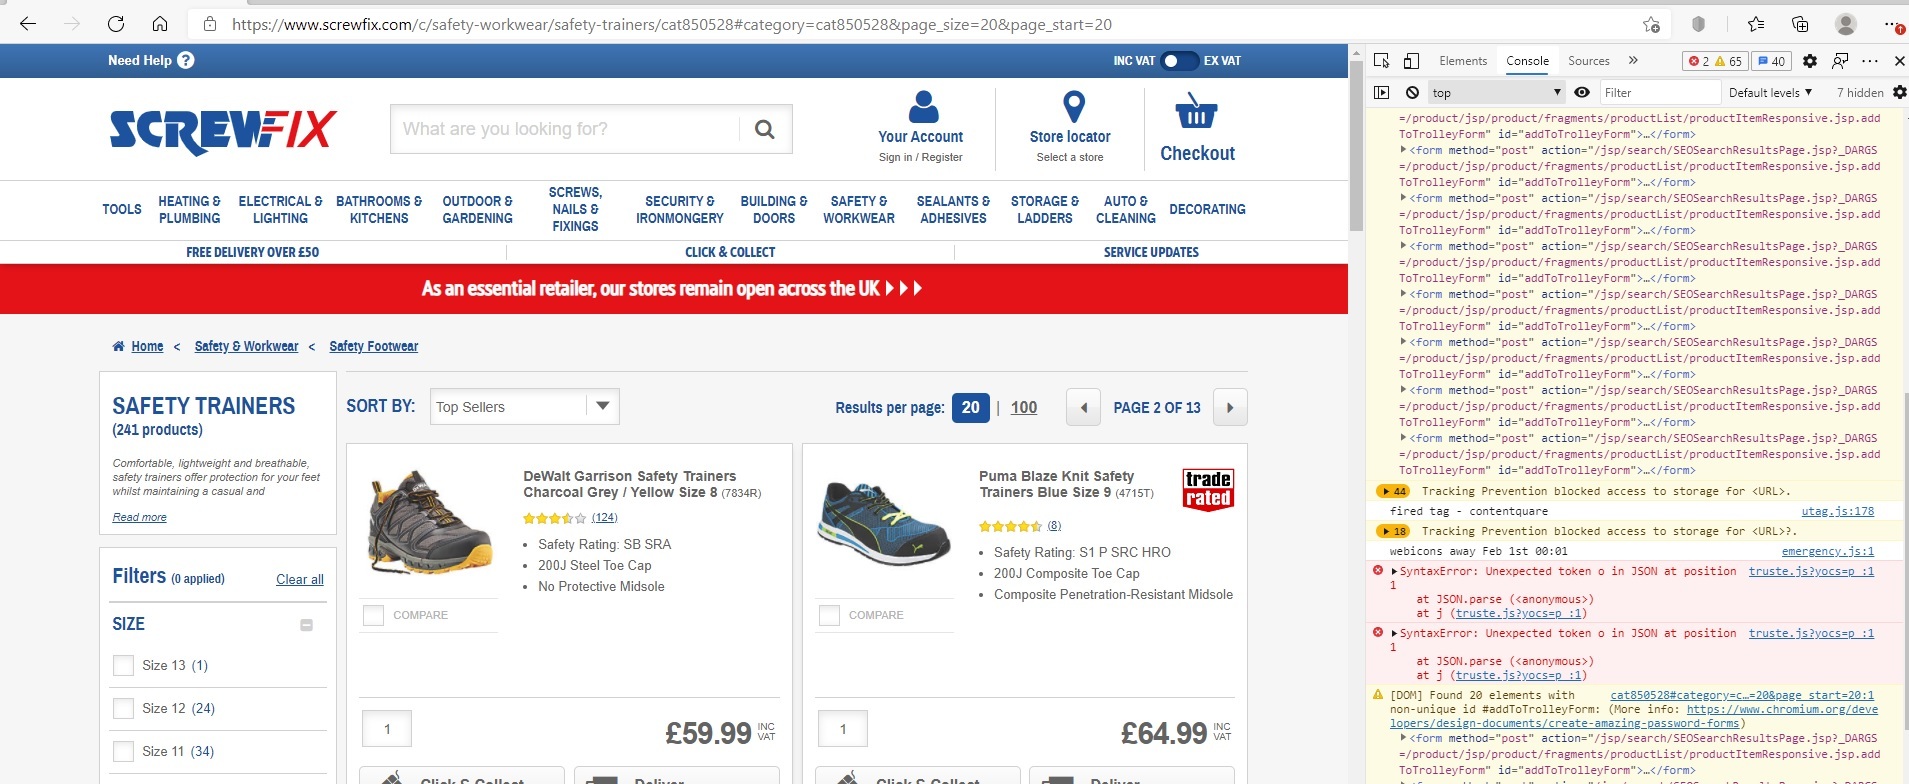Click the Need Help question mark icon
Viewport: 1909px width, 784px height.
186,60
